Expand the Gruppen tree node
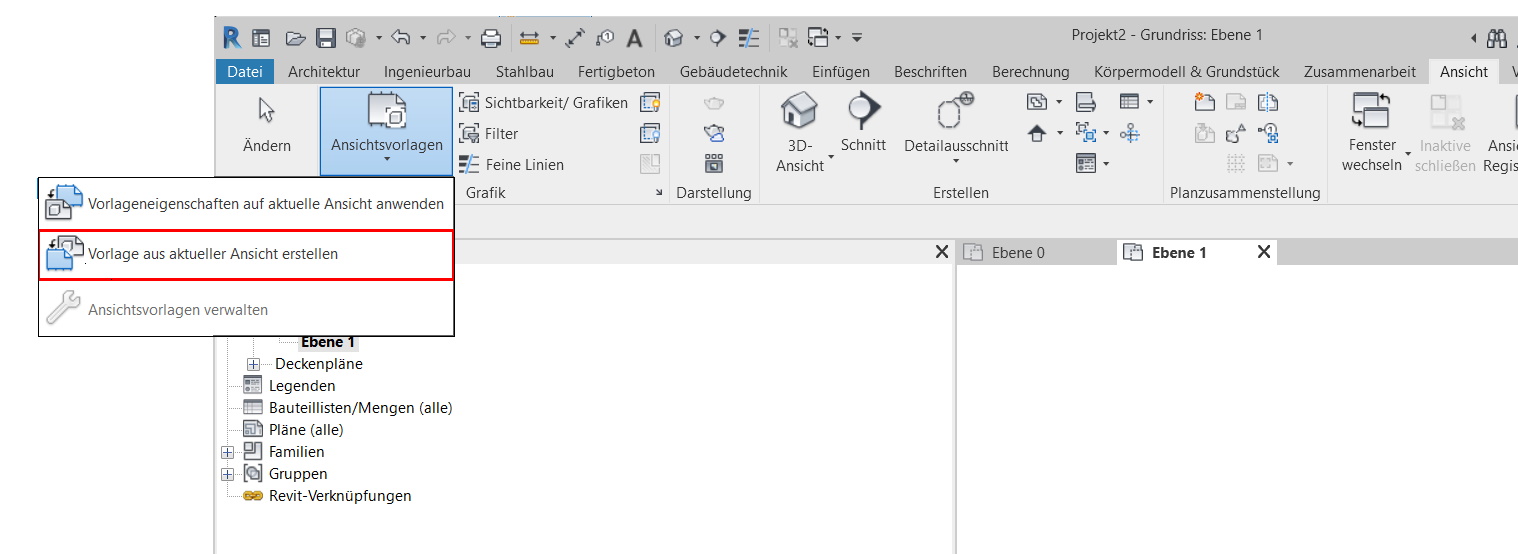1518x554 pixels. [x=227, y=474]
